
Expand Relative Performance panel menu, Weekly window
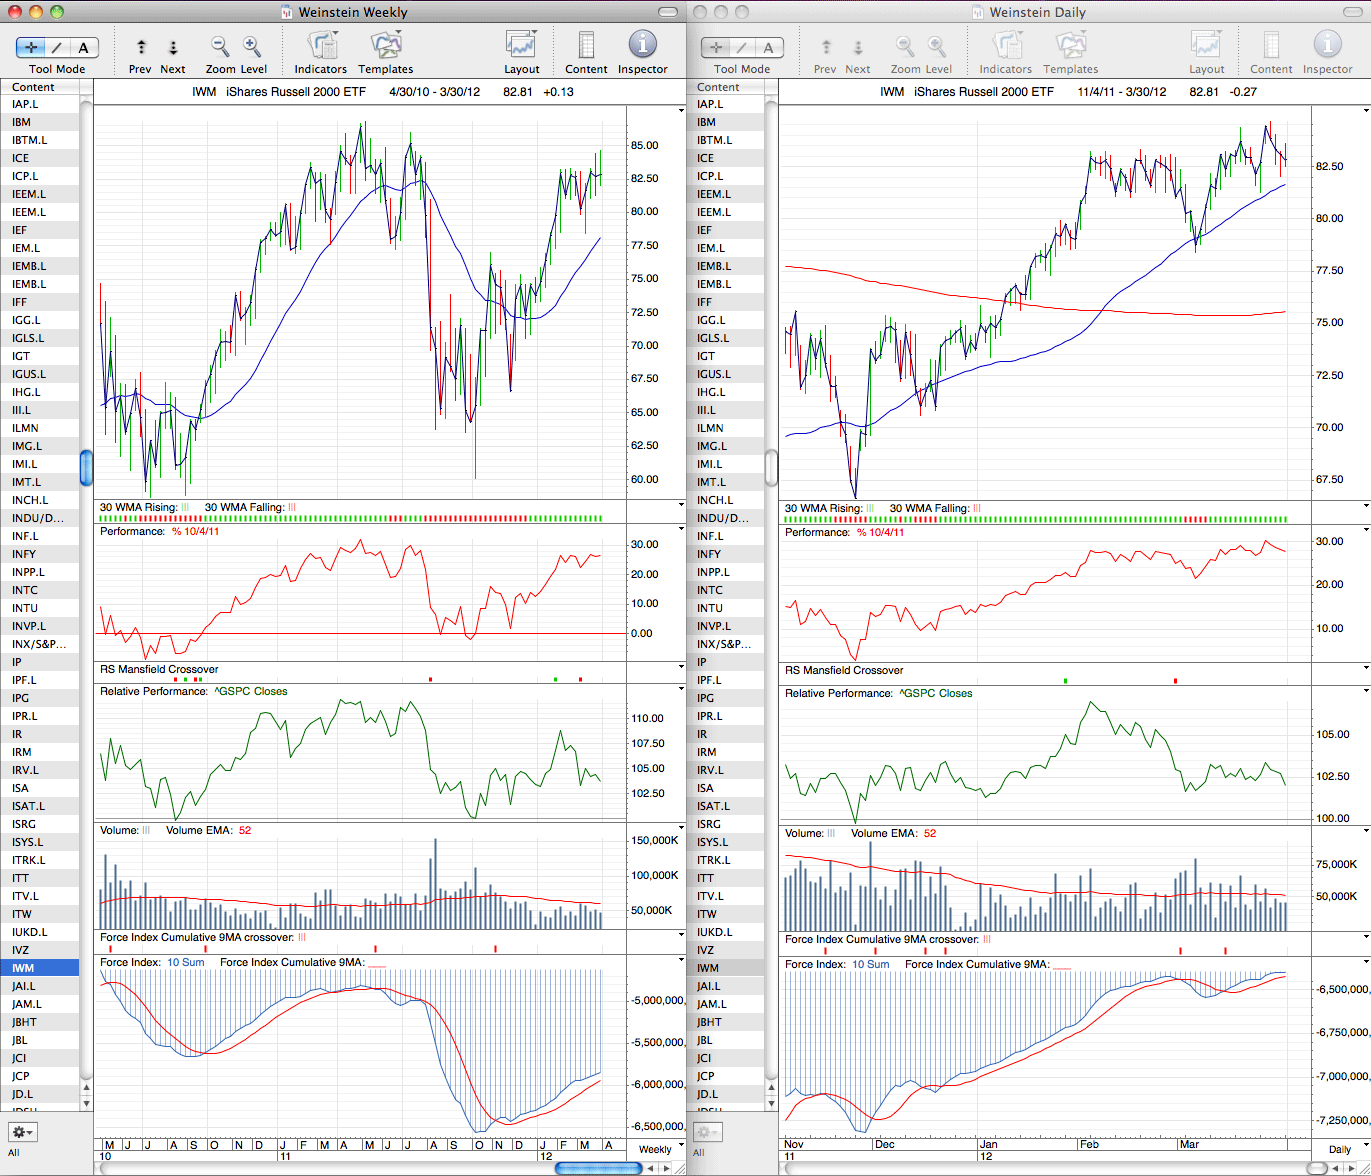681,688
